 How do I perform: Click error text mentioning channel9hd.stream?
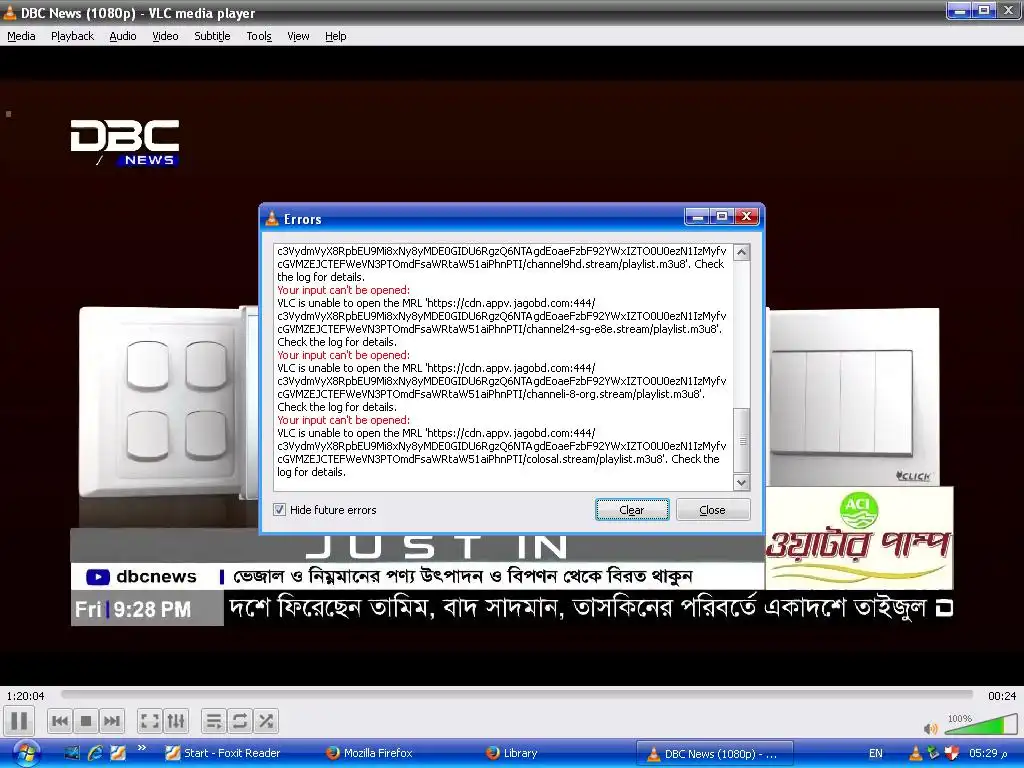tap(501, 264)
